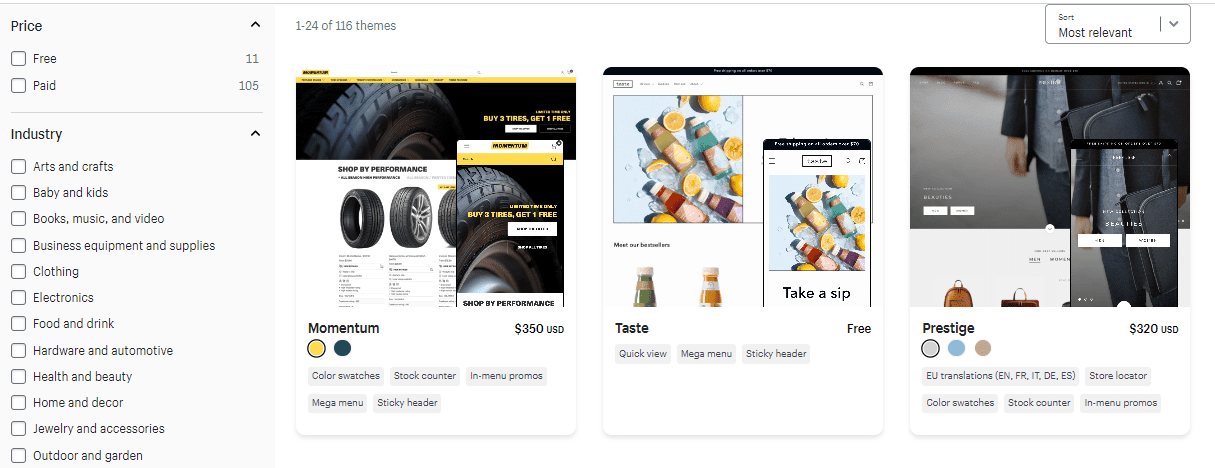Select the tan Prestige color swatch
This screenshot has width=1215, height=468.
click(x=983, y=348)
